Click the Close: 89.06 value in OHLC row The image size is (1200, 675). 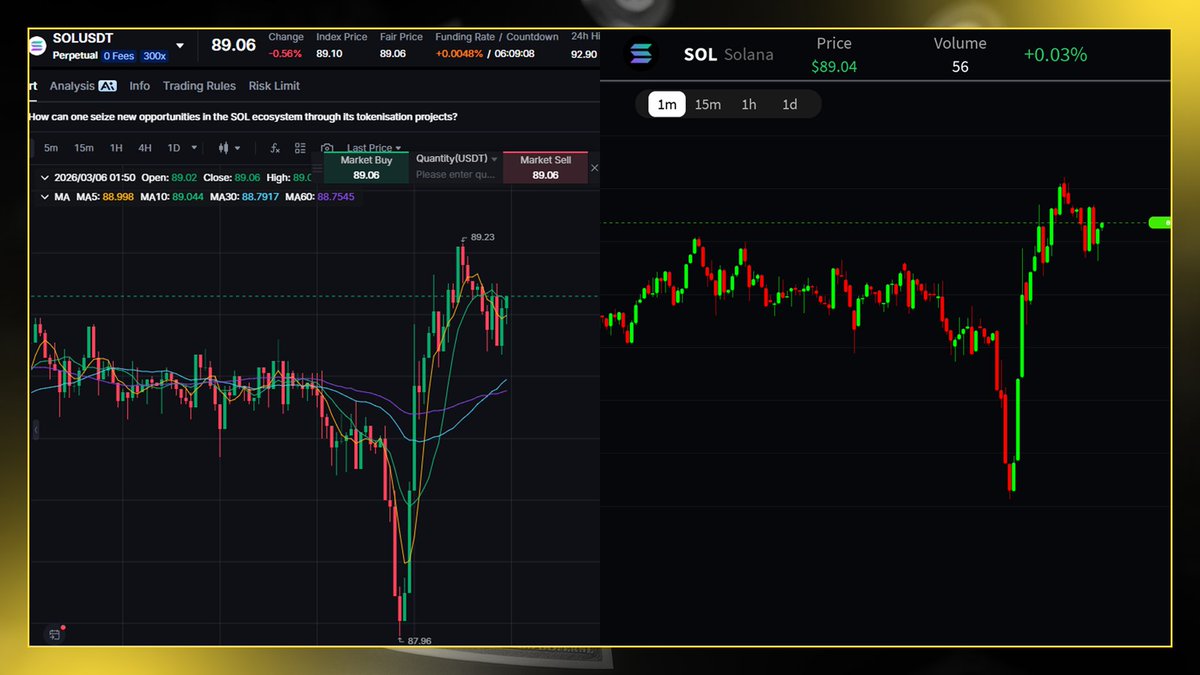tap(232, 177)
